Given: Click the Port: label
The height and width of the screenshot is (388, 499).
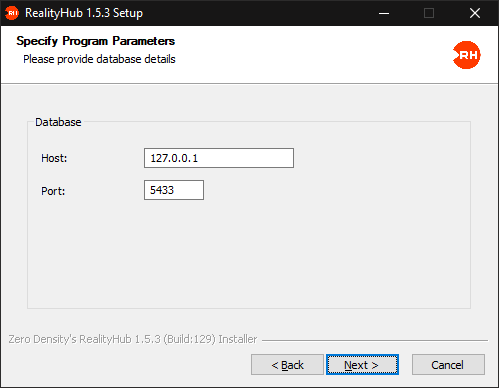Looking at the screenshot, I should [53, 191].
